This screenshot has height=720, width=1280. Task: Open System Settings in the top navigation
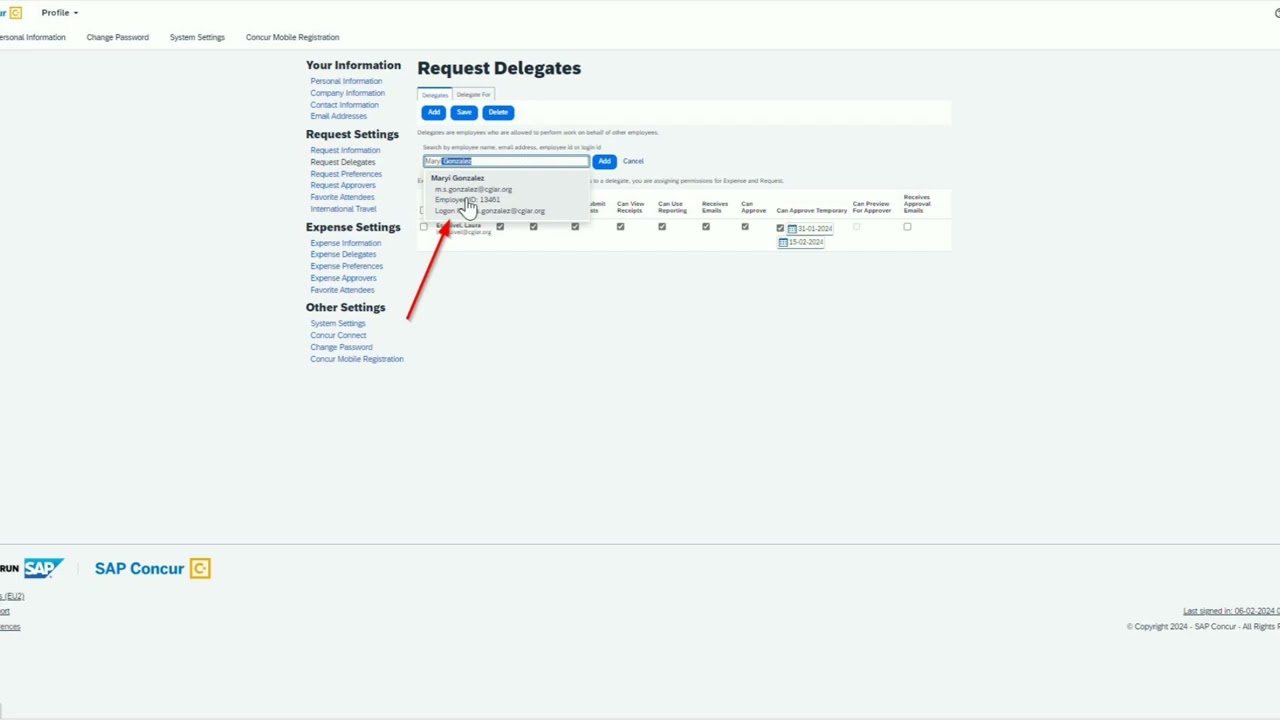click(x=197, y=37)
